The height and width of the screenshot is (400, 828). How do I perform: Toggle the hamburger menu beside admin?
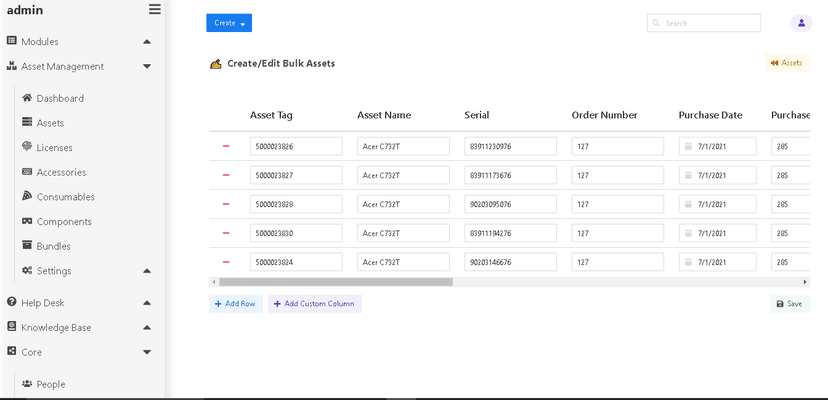click(155, 10)
